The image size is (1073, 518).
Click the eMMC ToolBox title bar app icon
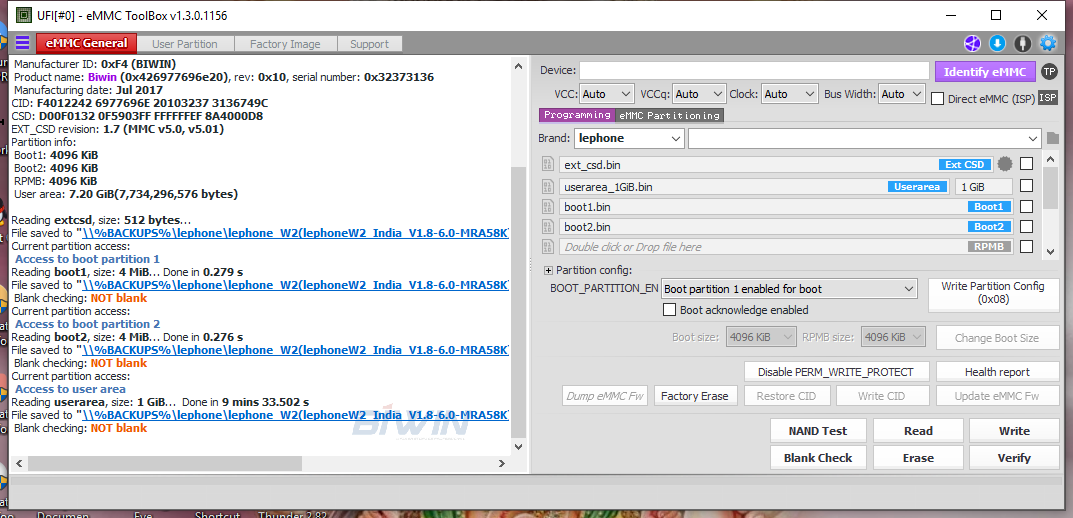(23, 14)
